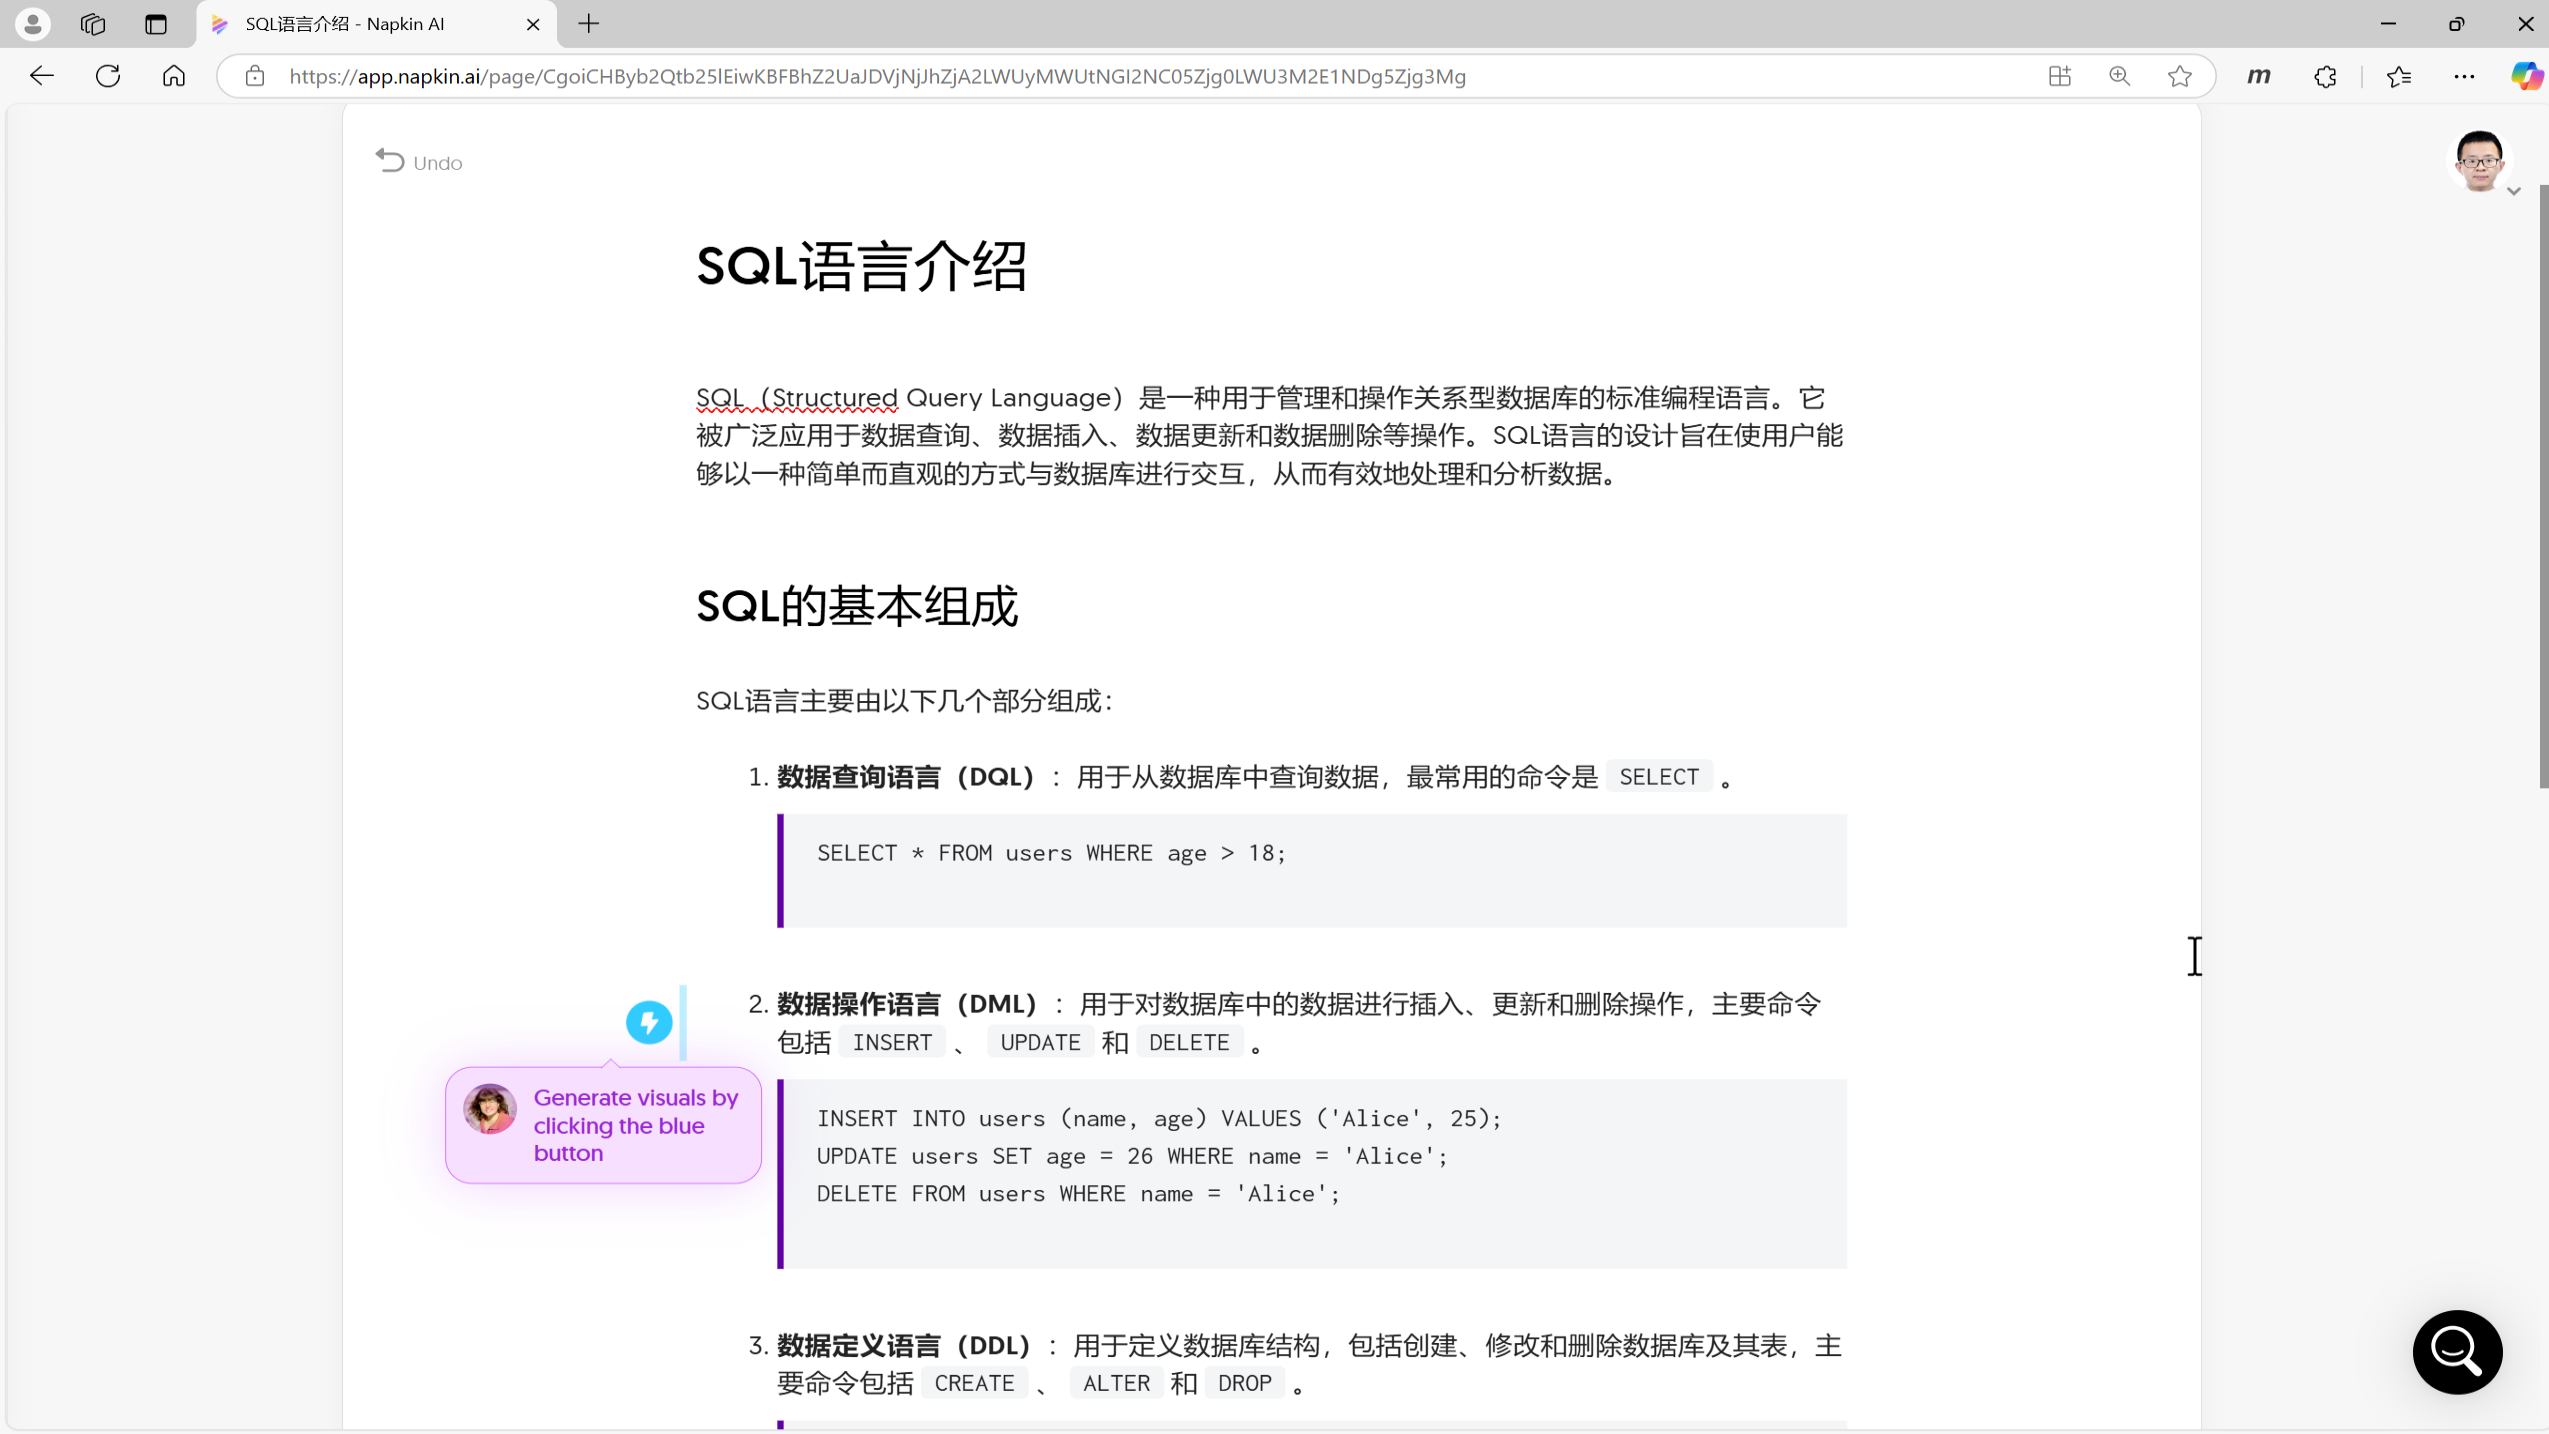
Task: Open the favorites list icon
Action: [2399, 76]
